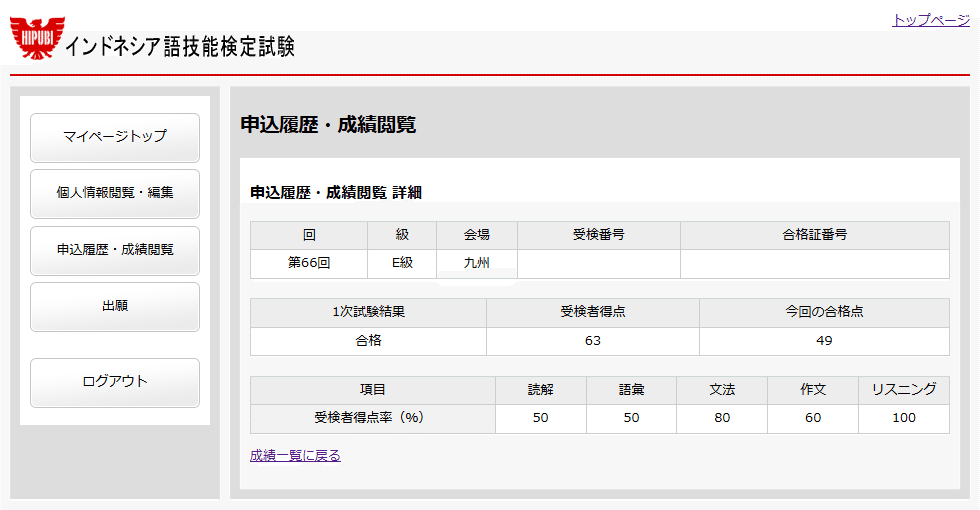Select the リスニング score 100
This screenshot has width=980, height=510.
pos(904,418)
